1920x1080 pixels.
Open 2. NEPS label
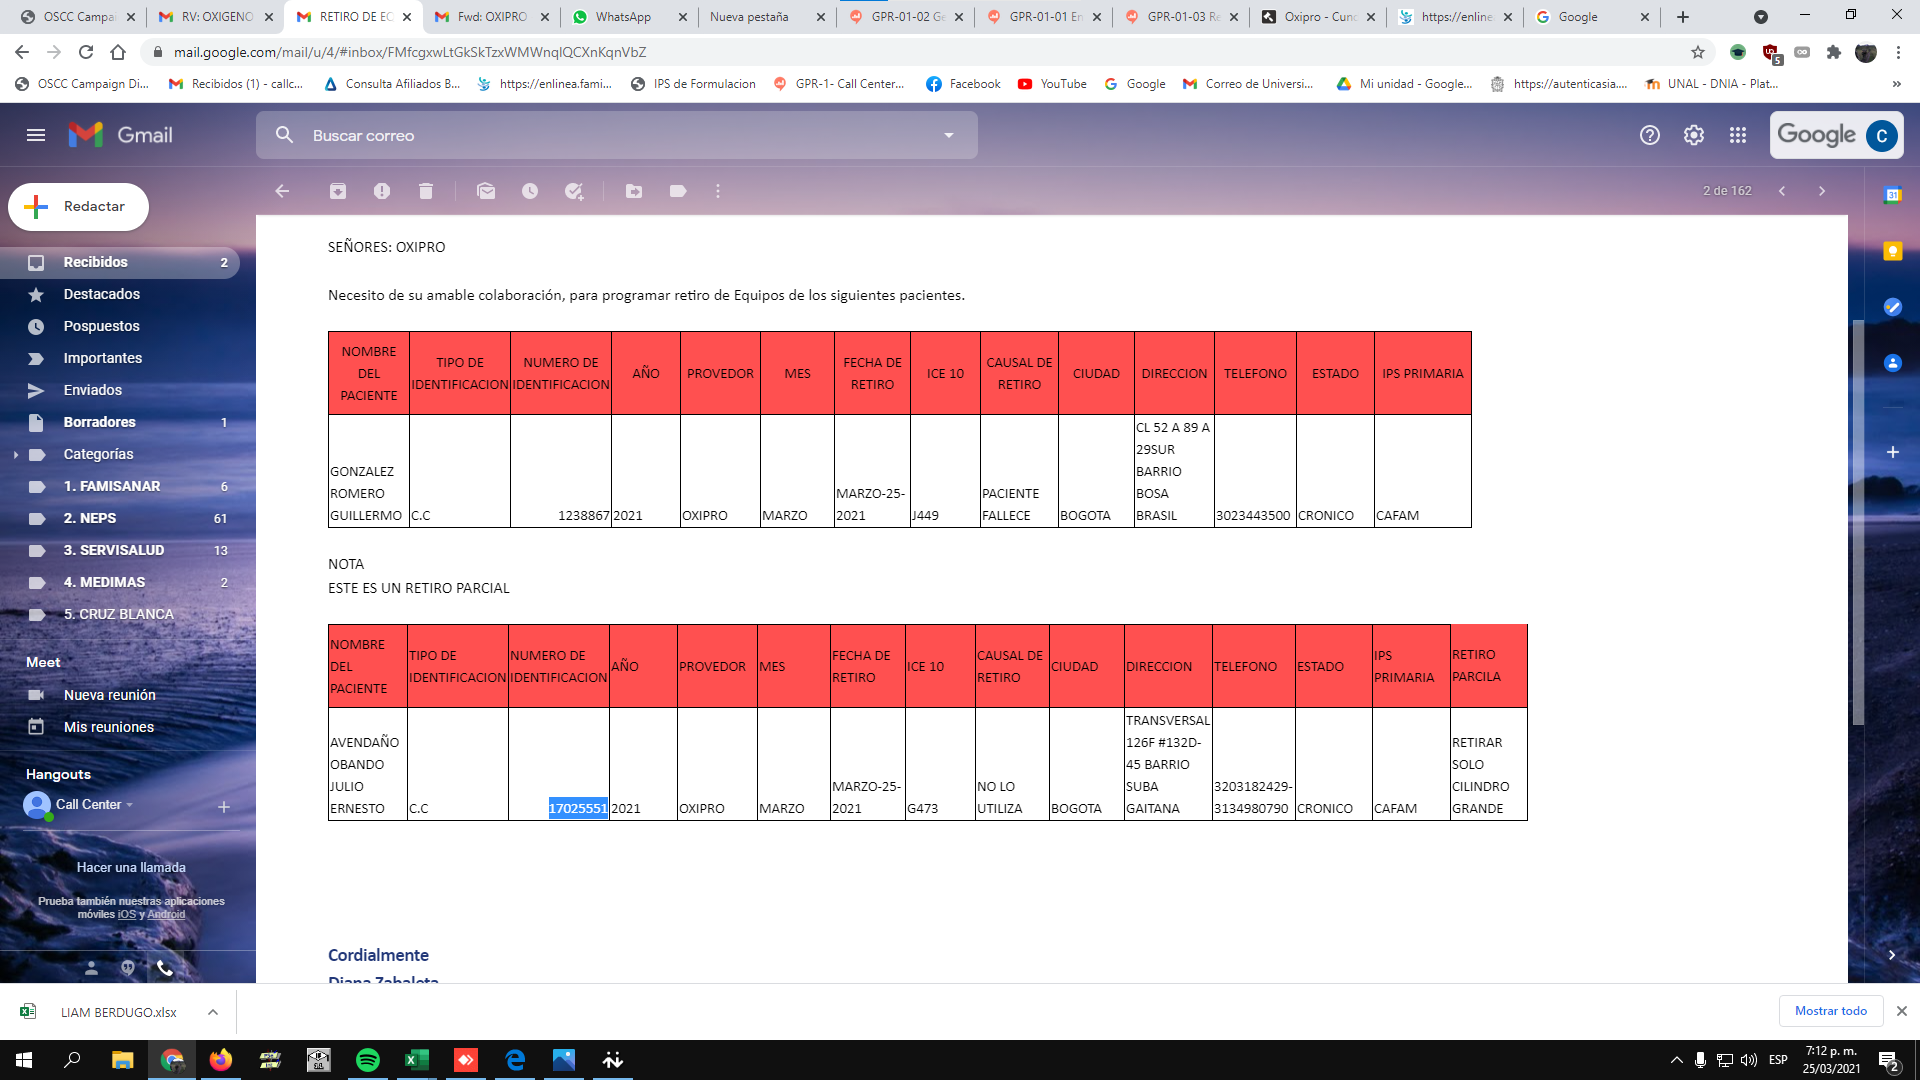tap(120, 518)
